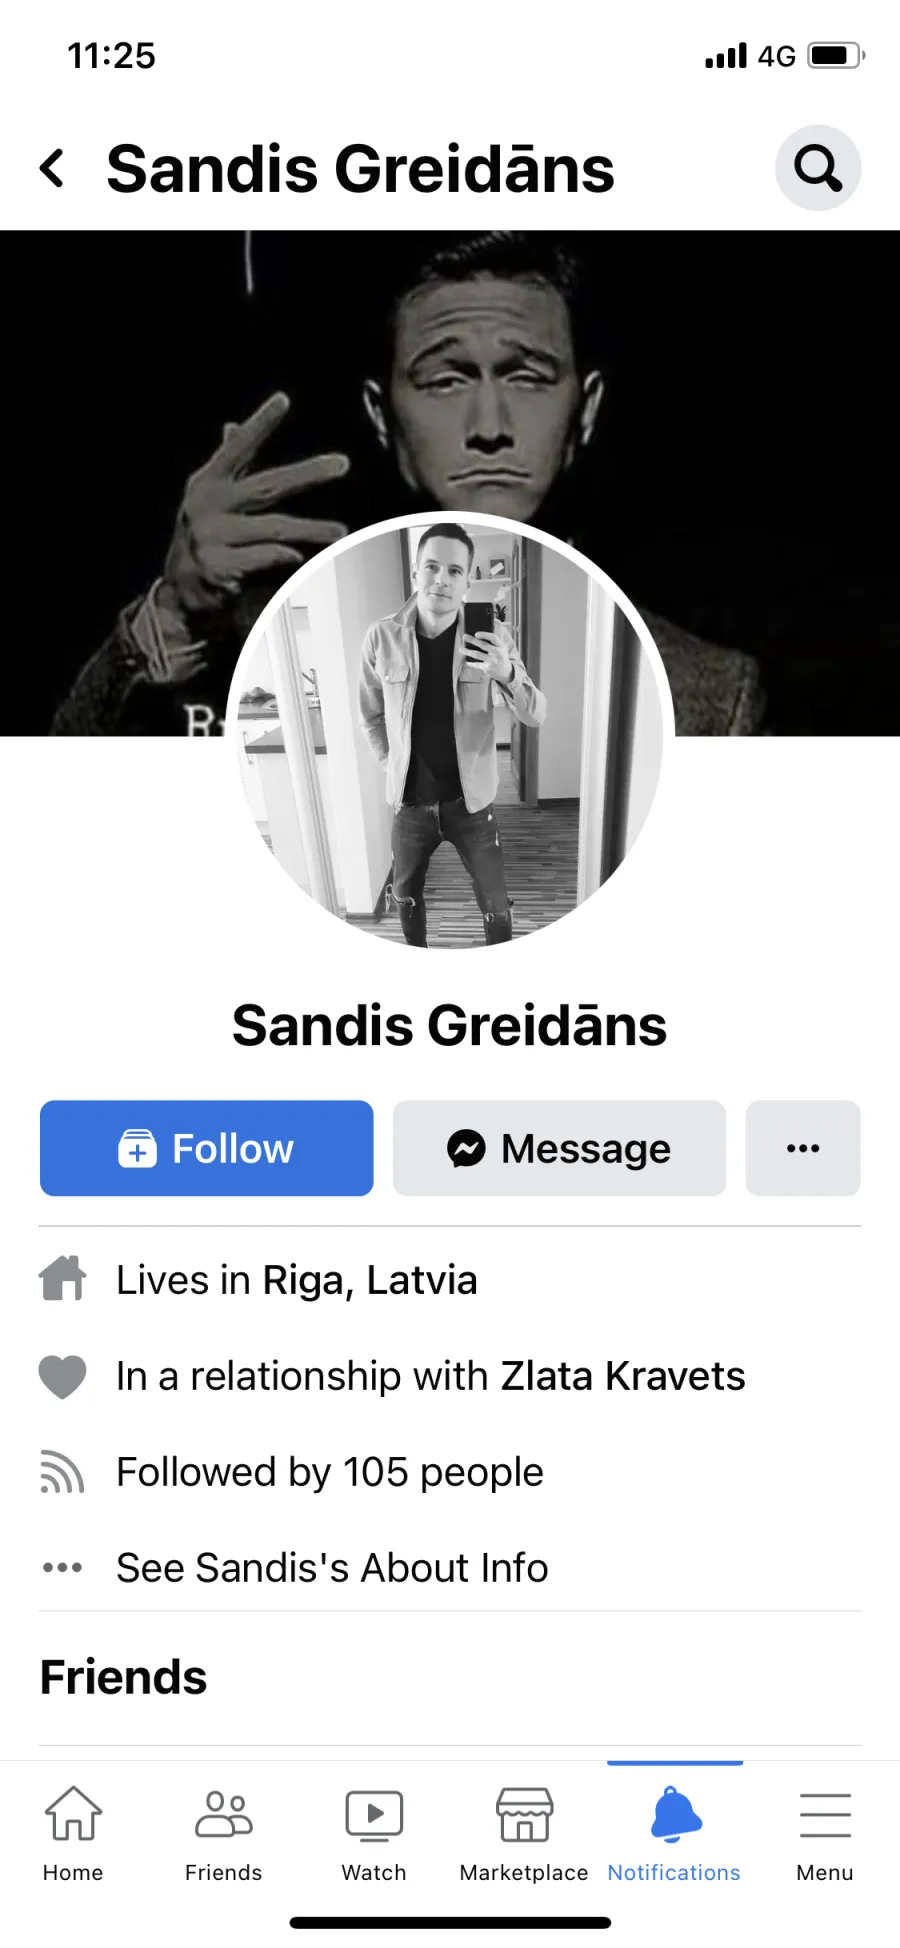Open Notifications bell icon
900x1948 pixels.
coord(675,1834)
